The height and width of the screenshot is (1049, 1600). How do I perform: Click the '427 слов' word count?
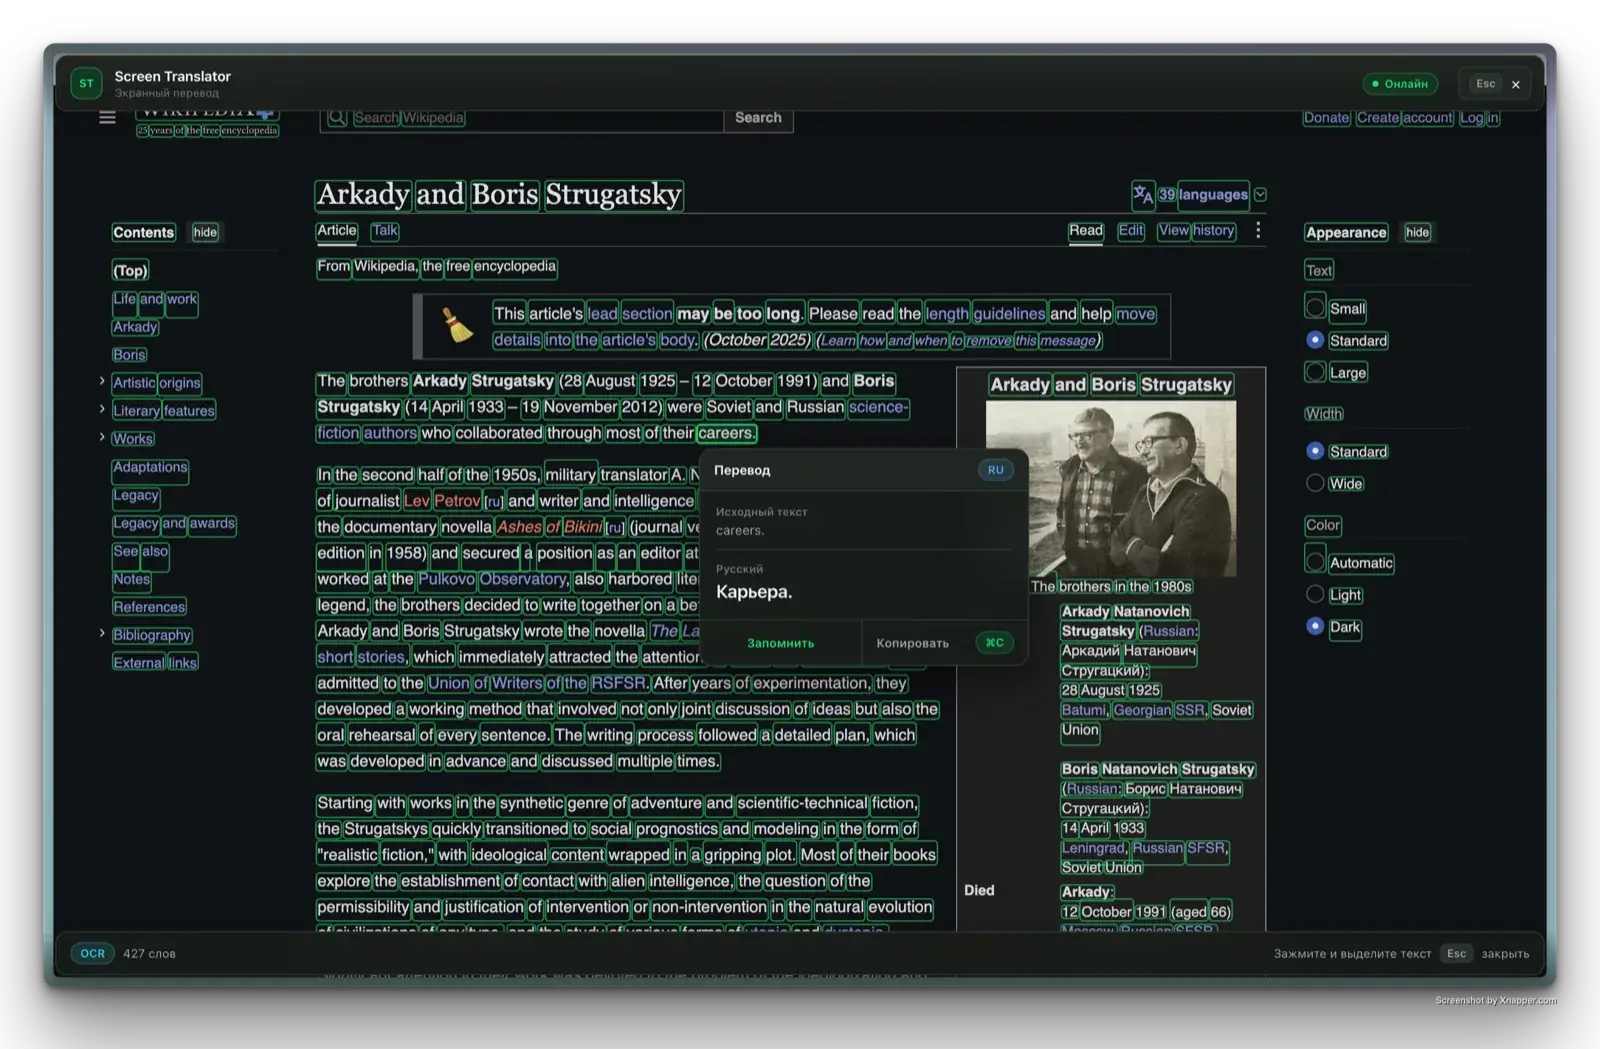pyautogui.click(x=149, y=954)
